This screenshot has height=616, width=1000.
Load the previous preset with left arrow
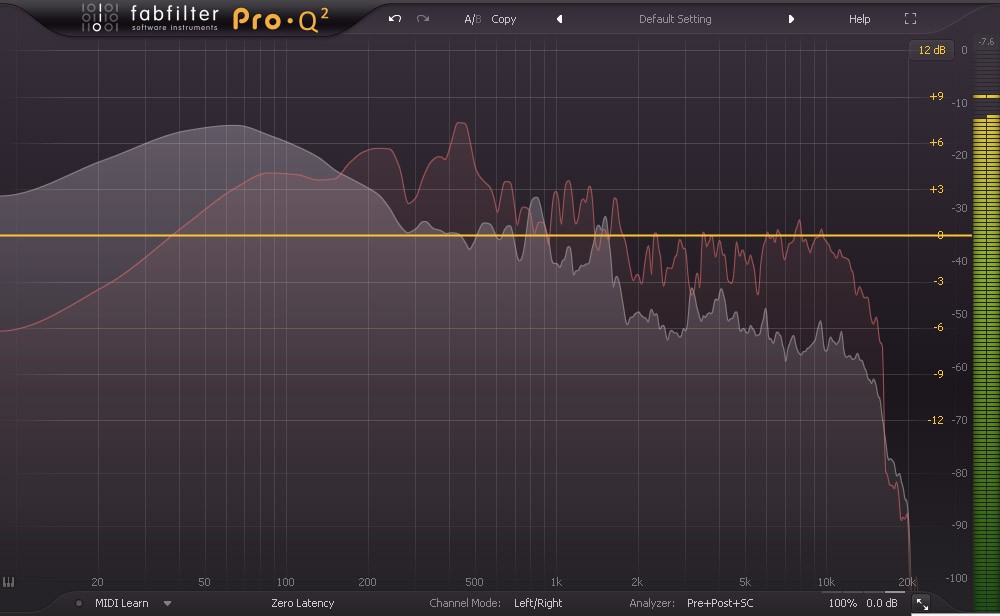pyautogui.click(x=559, y=19)
